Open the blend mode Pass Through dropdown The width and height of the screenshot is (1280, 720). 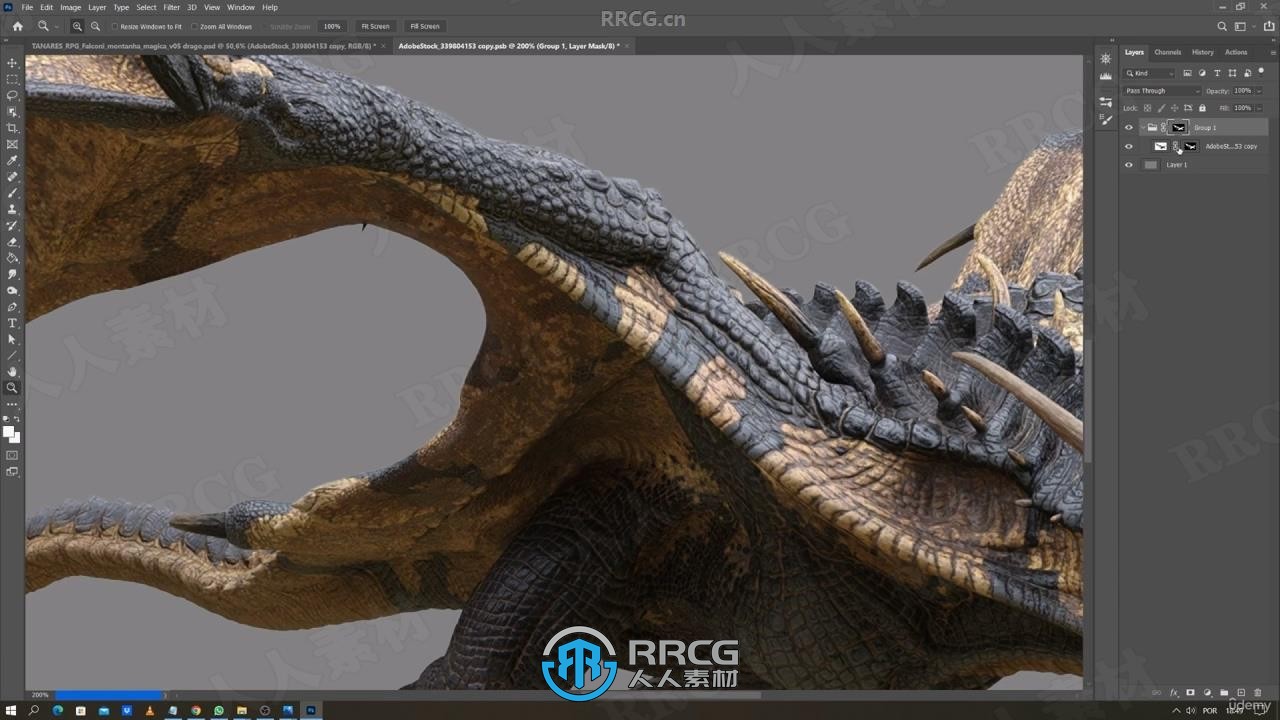click(x=1162, y=91)
